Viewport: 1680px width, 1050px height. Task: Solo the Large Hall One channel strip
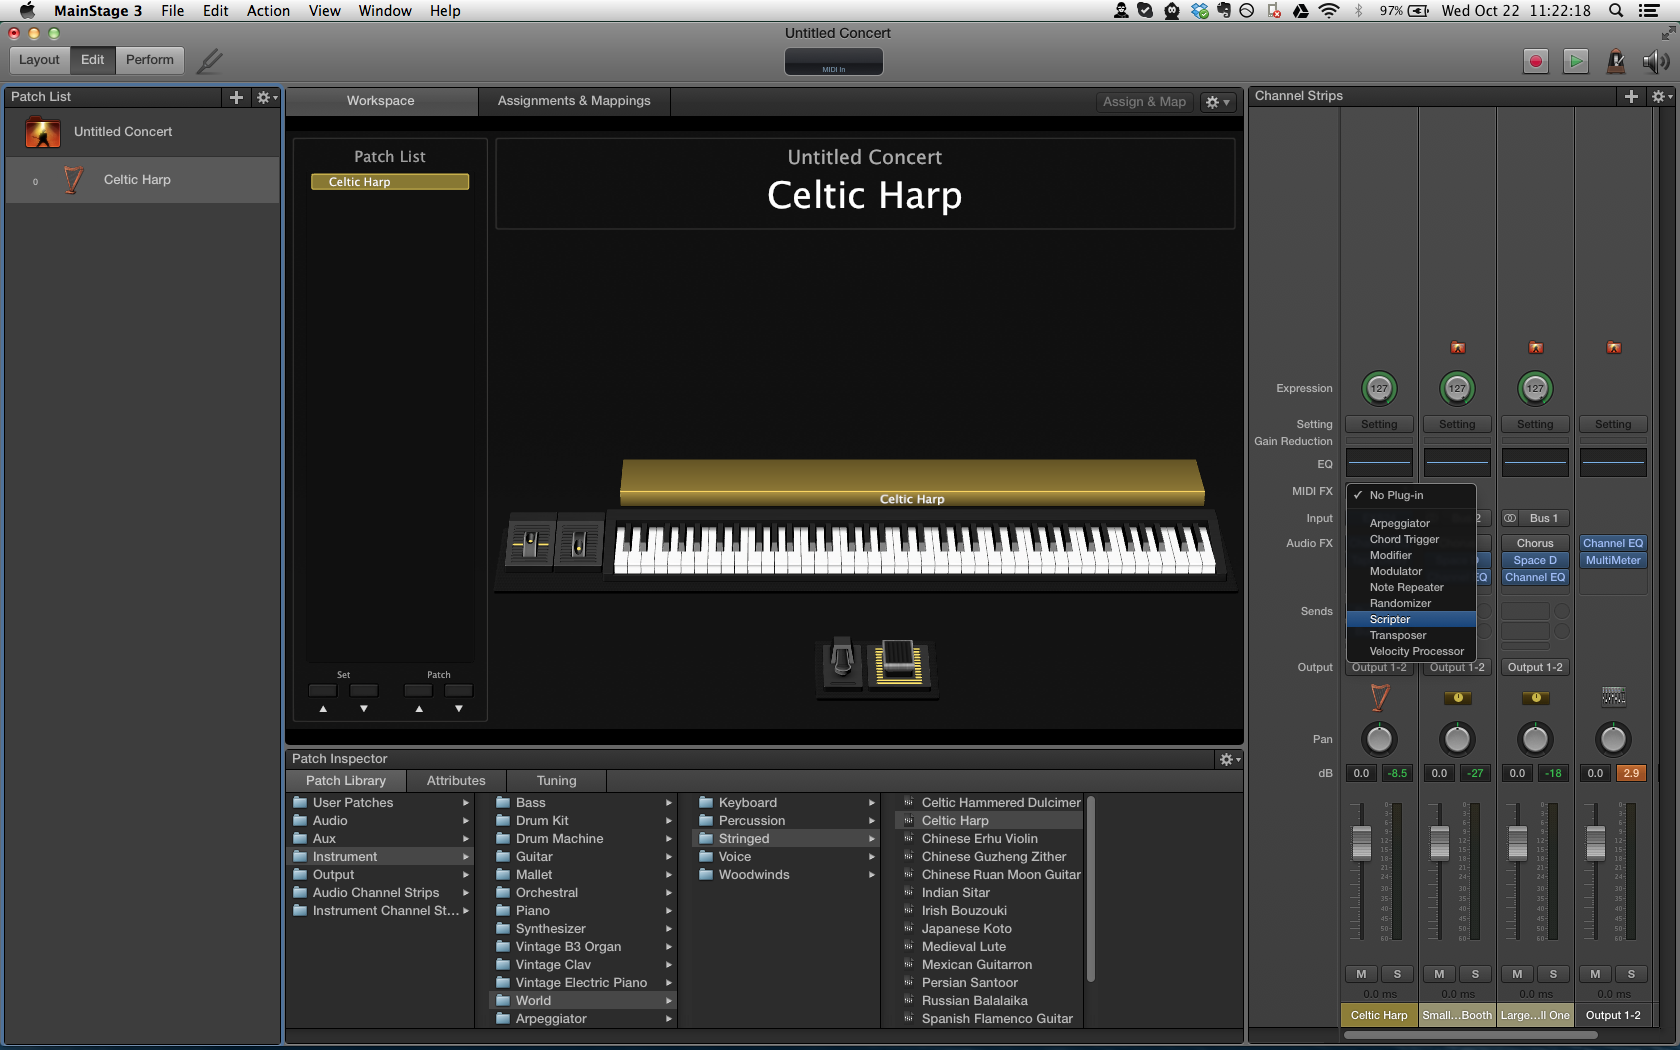tap(1553, 974)
